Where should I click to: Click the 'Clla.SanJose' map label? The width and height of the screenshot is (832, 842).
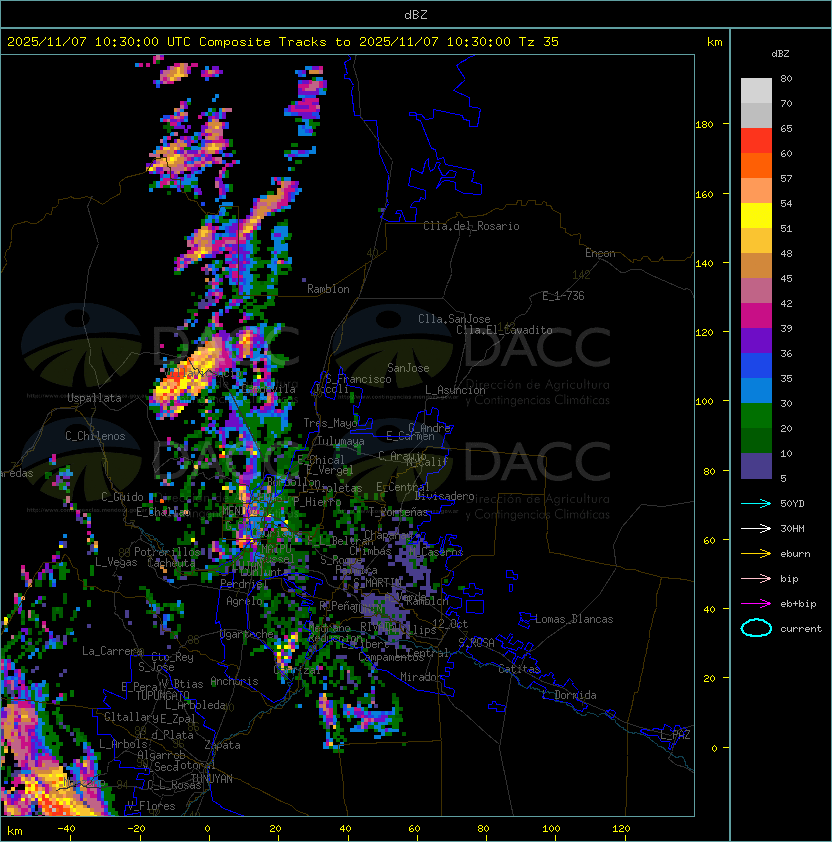[454, 319]
